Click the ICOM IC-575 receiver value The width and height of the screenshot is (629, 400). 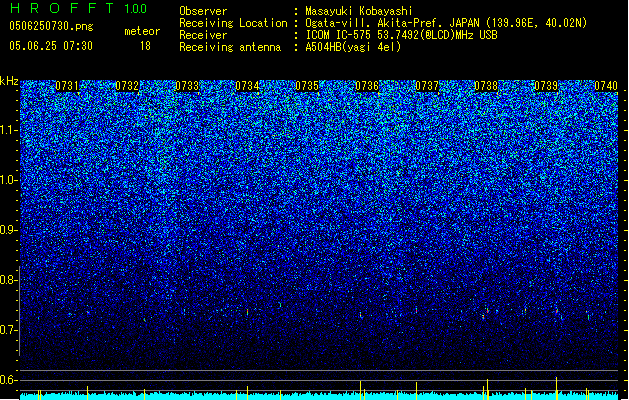coord(402,35)
